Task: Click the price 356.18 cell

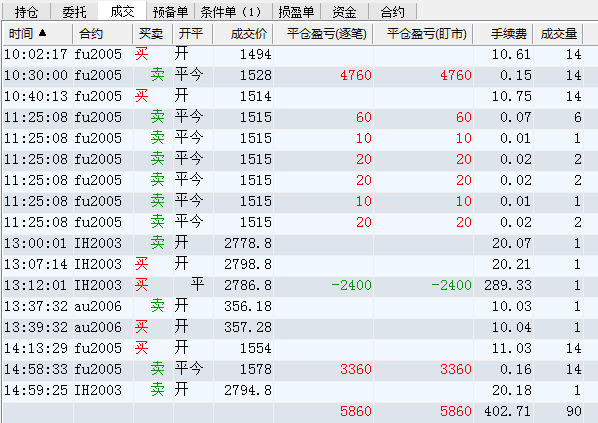Action: tap(248, 306)
